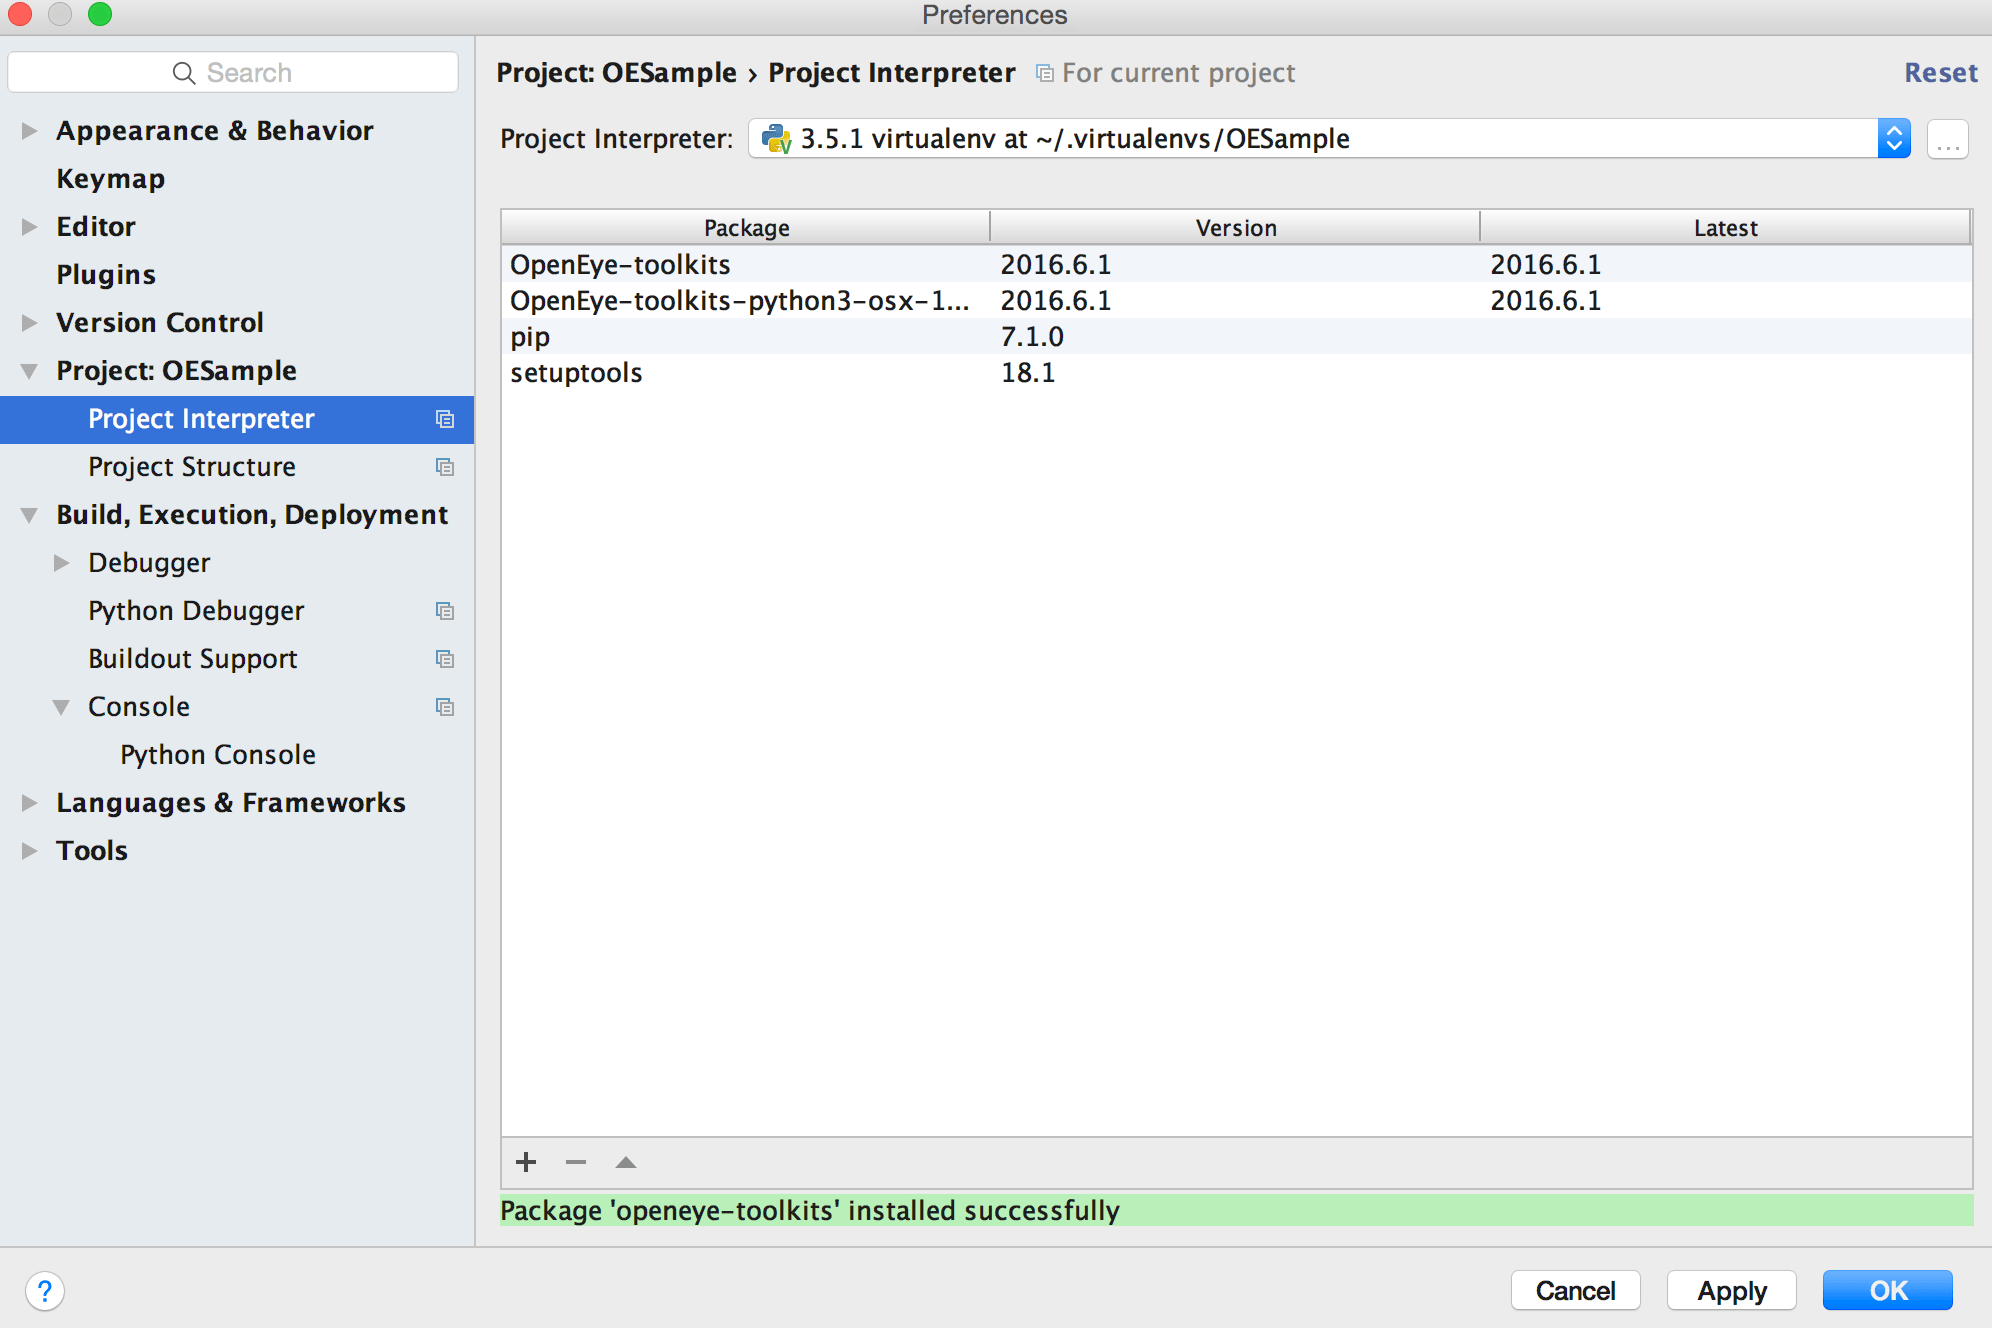The width and height of the screenshot is (1992, 1328).
Task: Open the Plugins settings page
Action: click(x=106, y=274)
